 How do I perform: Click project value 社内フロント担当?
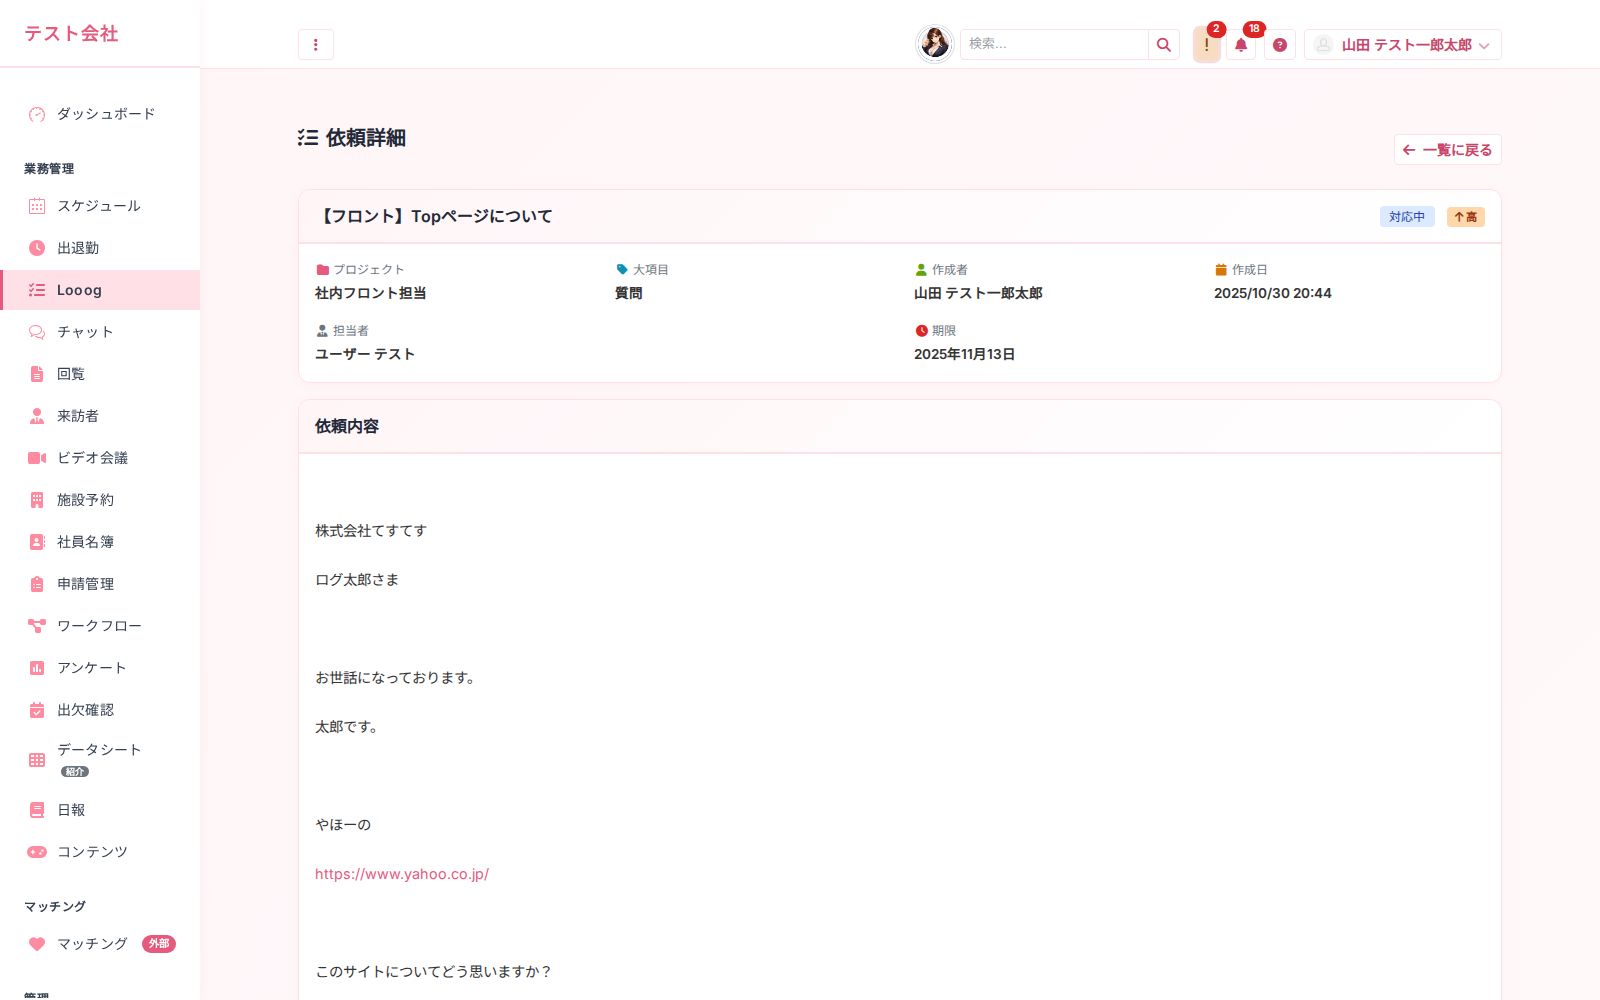pos(371,293)
